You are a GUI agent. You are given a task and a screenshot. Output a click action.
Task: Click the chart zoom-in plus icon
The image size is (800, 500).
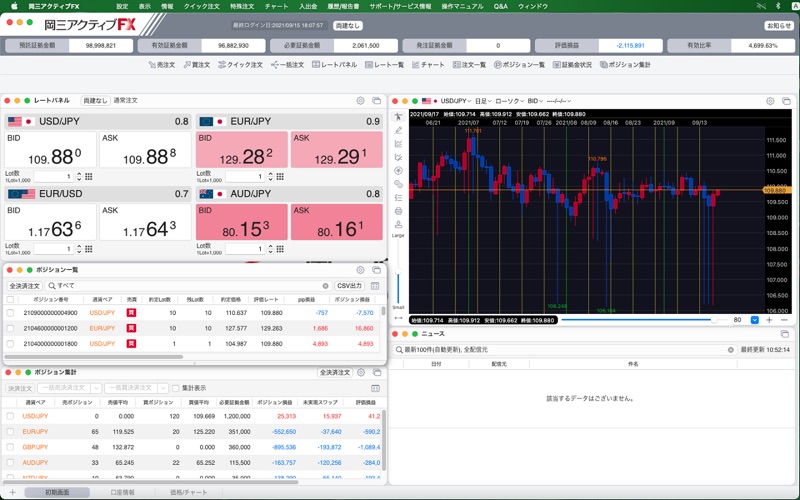click(769, 320)
